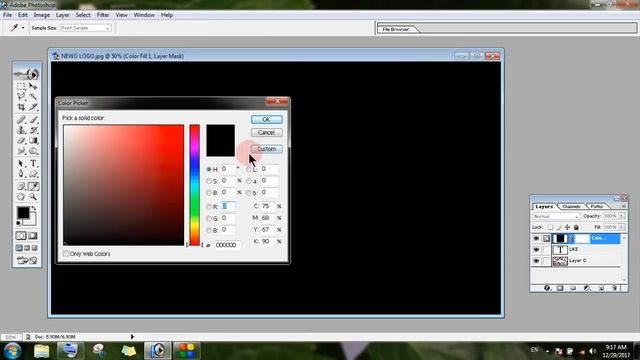Select the Pen tool
This screenshot has width=640, height=360.
coord(21,174)
